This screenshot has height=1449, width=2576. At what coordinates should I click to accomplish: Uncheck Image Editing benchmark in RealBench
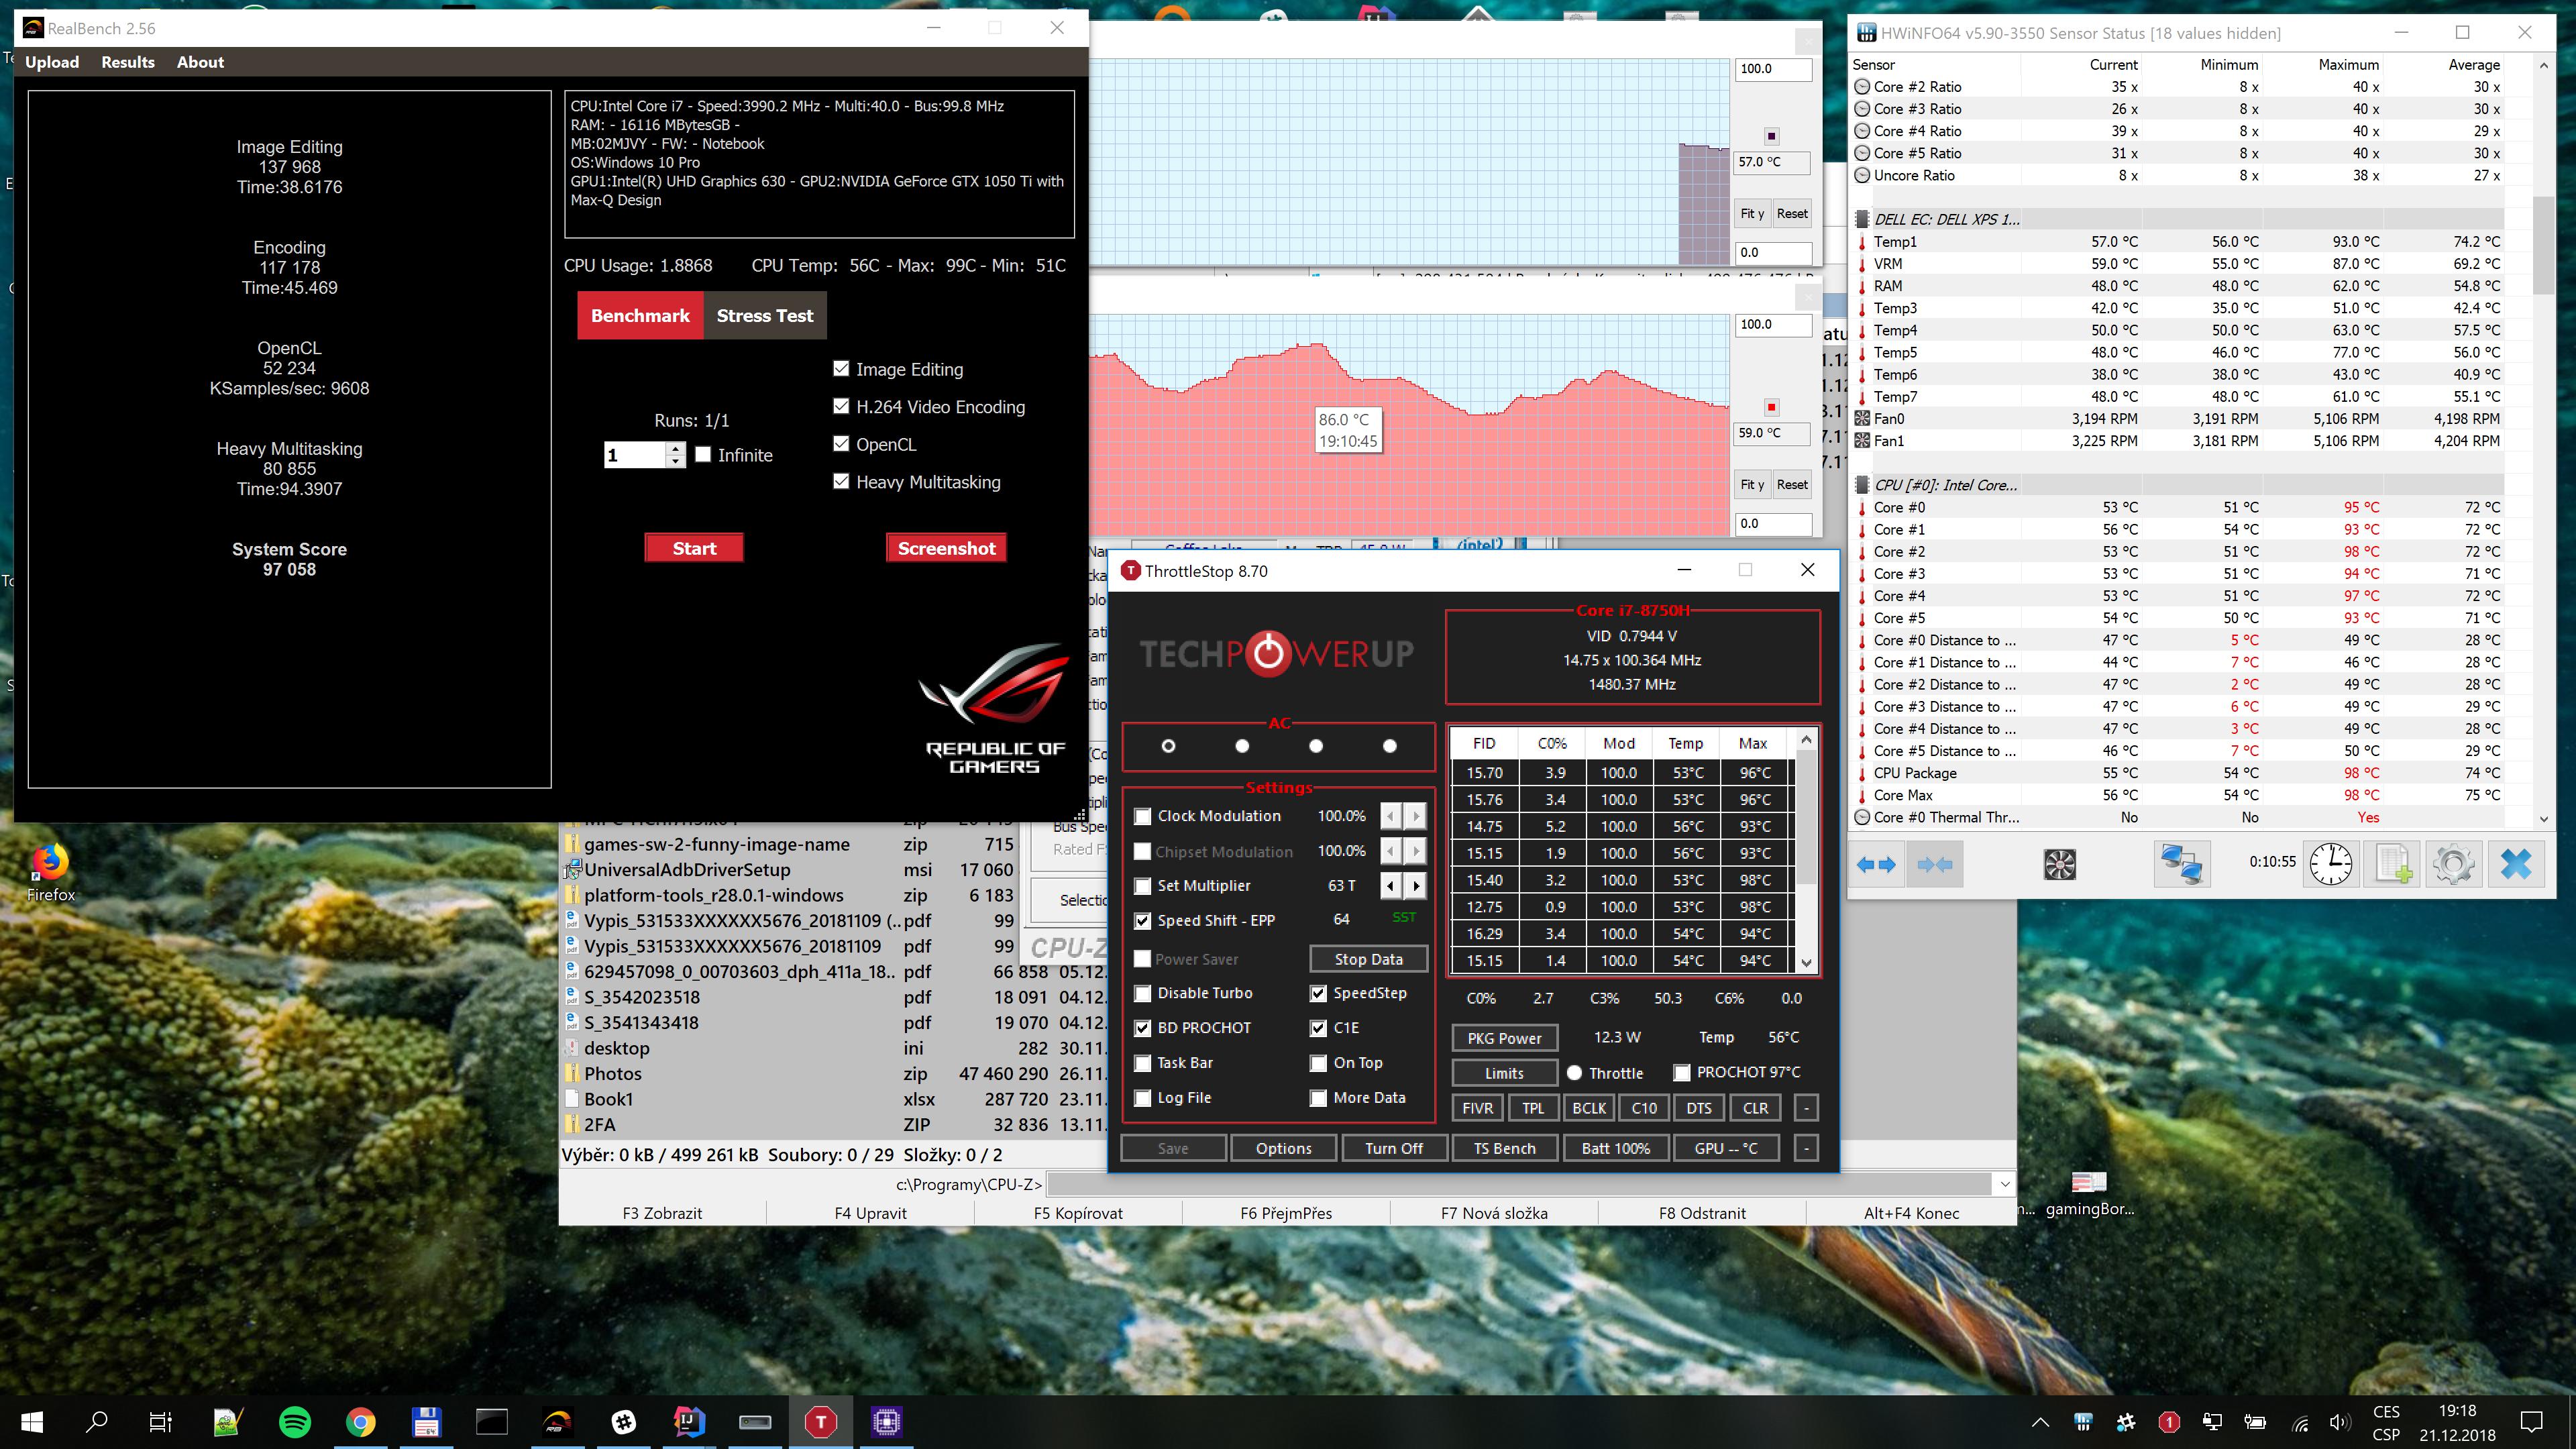click(841, 369)
